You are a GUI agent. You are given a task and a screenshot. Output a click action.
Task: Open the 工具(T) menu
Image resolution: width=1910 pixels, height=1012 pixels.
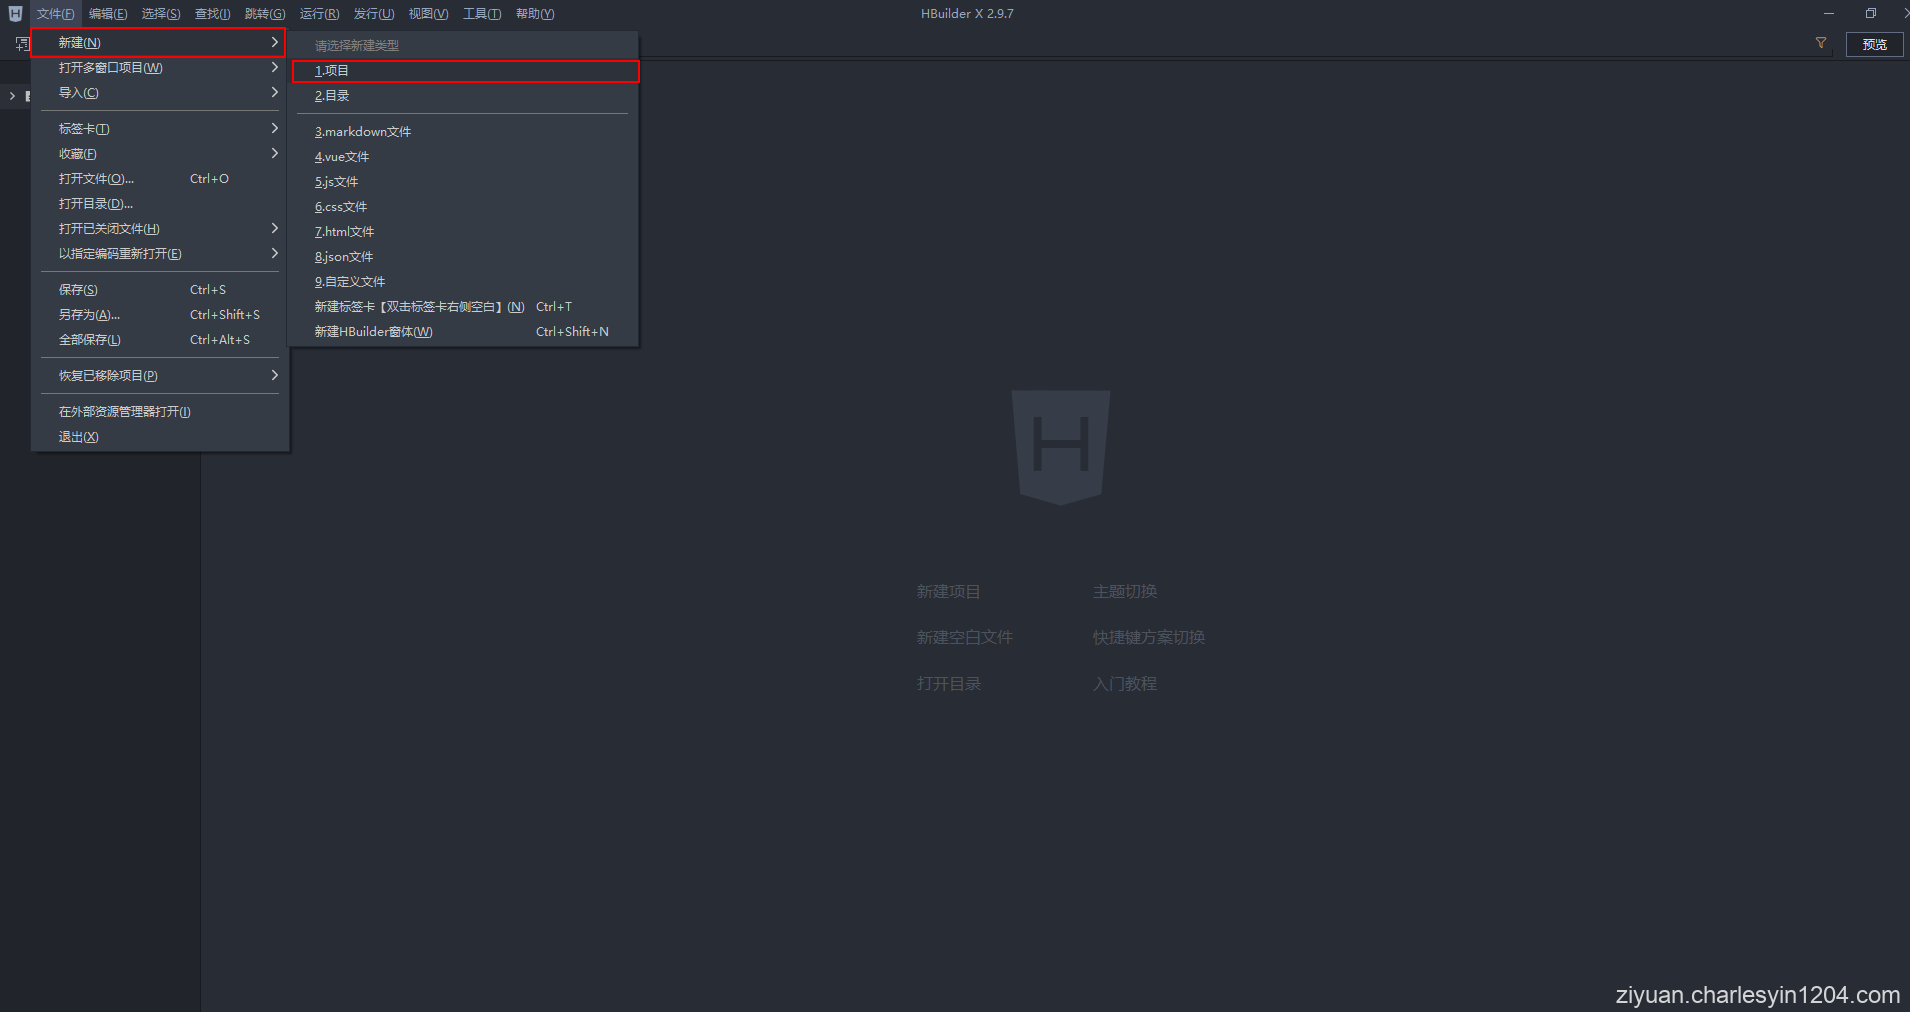[482, 13]
